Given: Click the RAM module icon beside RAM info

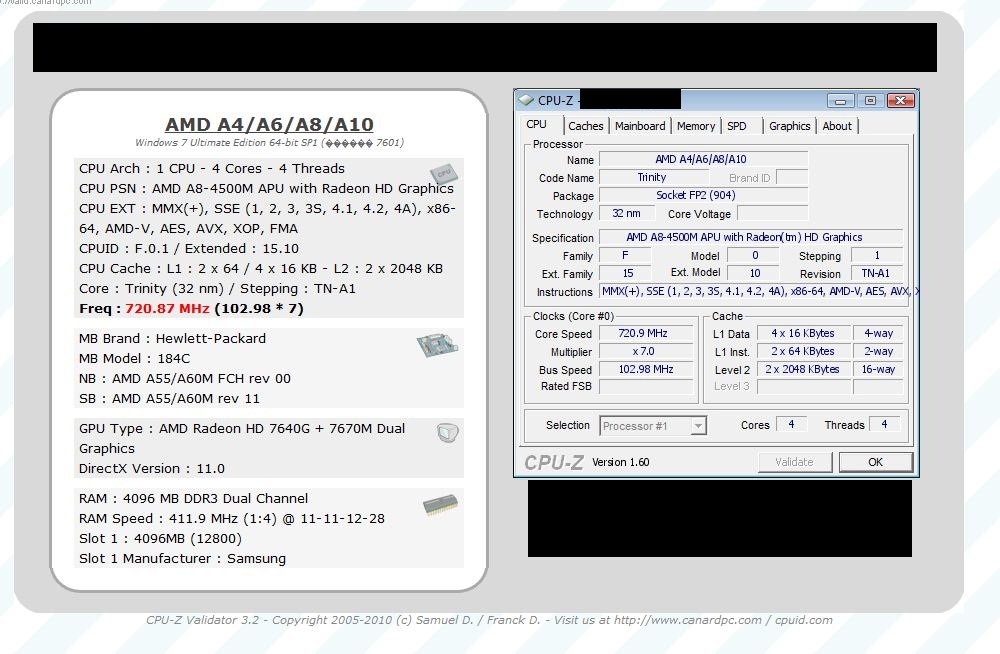Looking at the screenshot, I should [440, 504].
